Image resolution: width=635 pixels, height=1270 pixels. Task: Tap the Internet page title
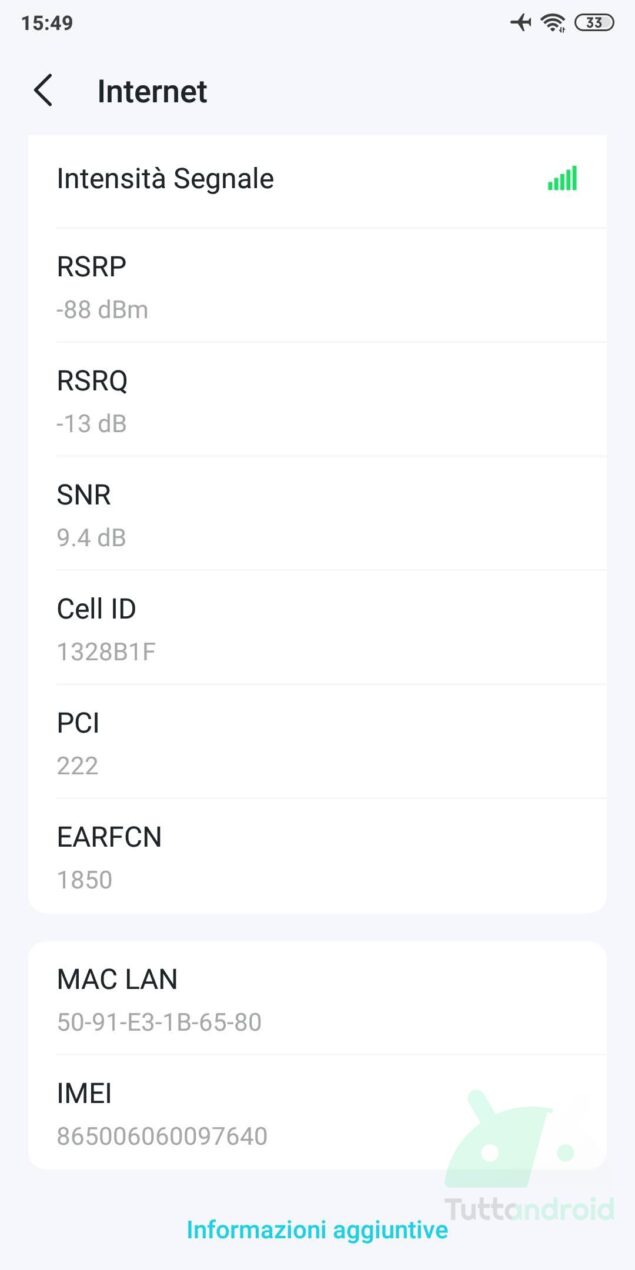point(152,91)
